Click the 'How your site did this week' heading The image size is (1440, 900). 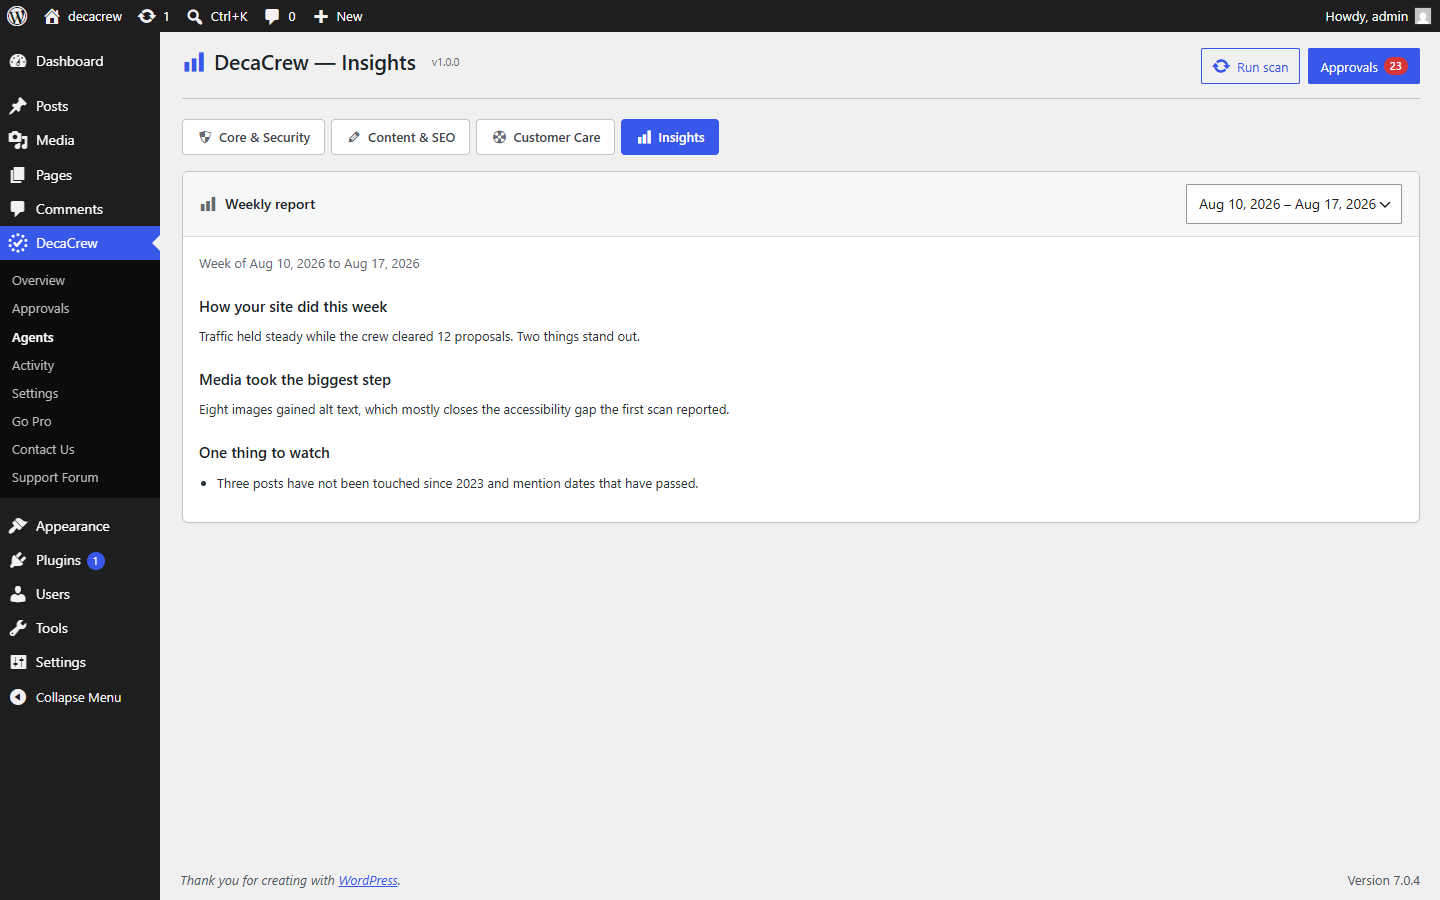(293, 307)
